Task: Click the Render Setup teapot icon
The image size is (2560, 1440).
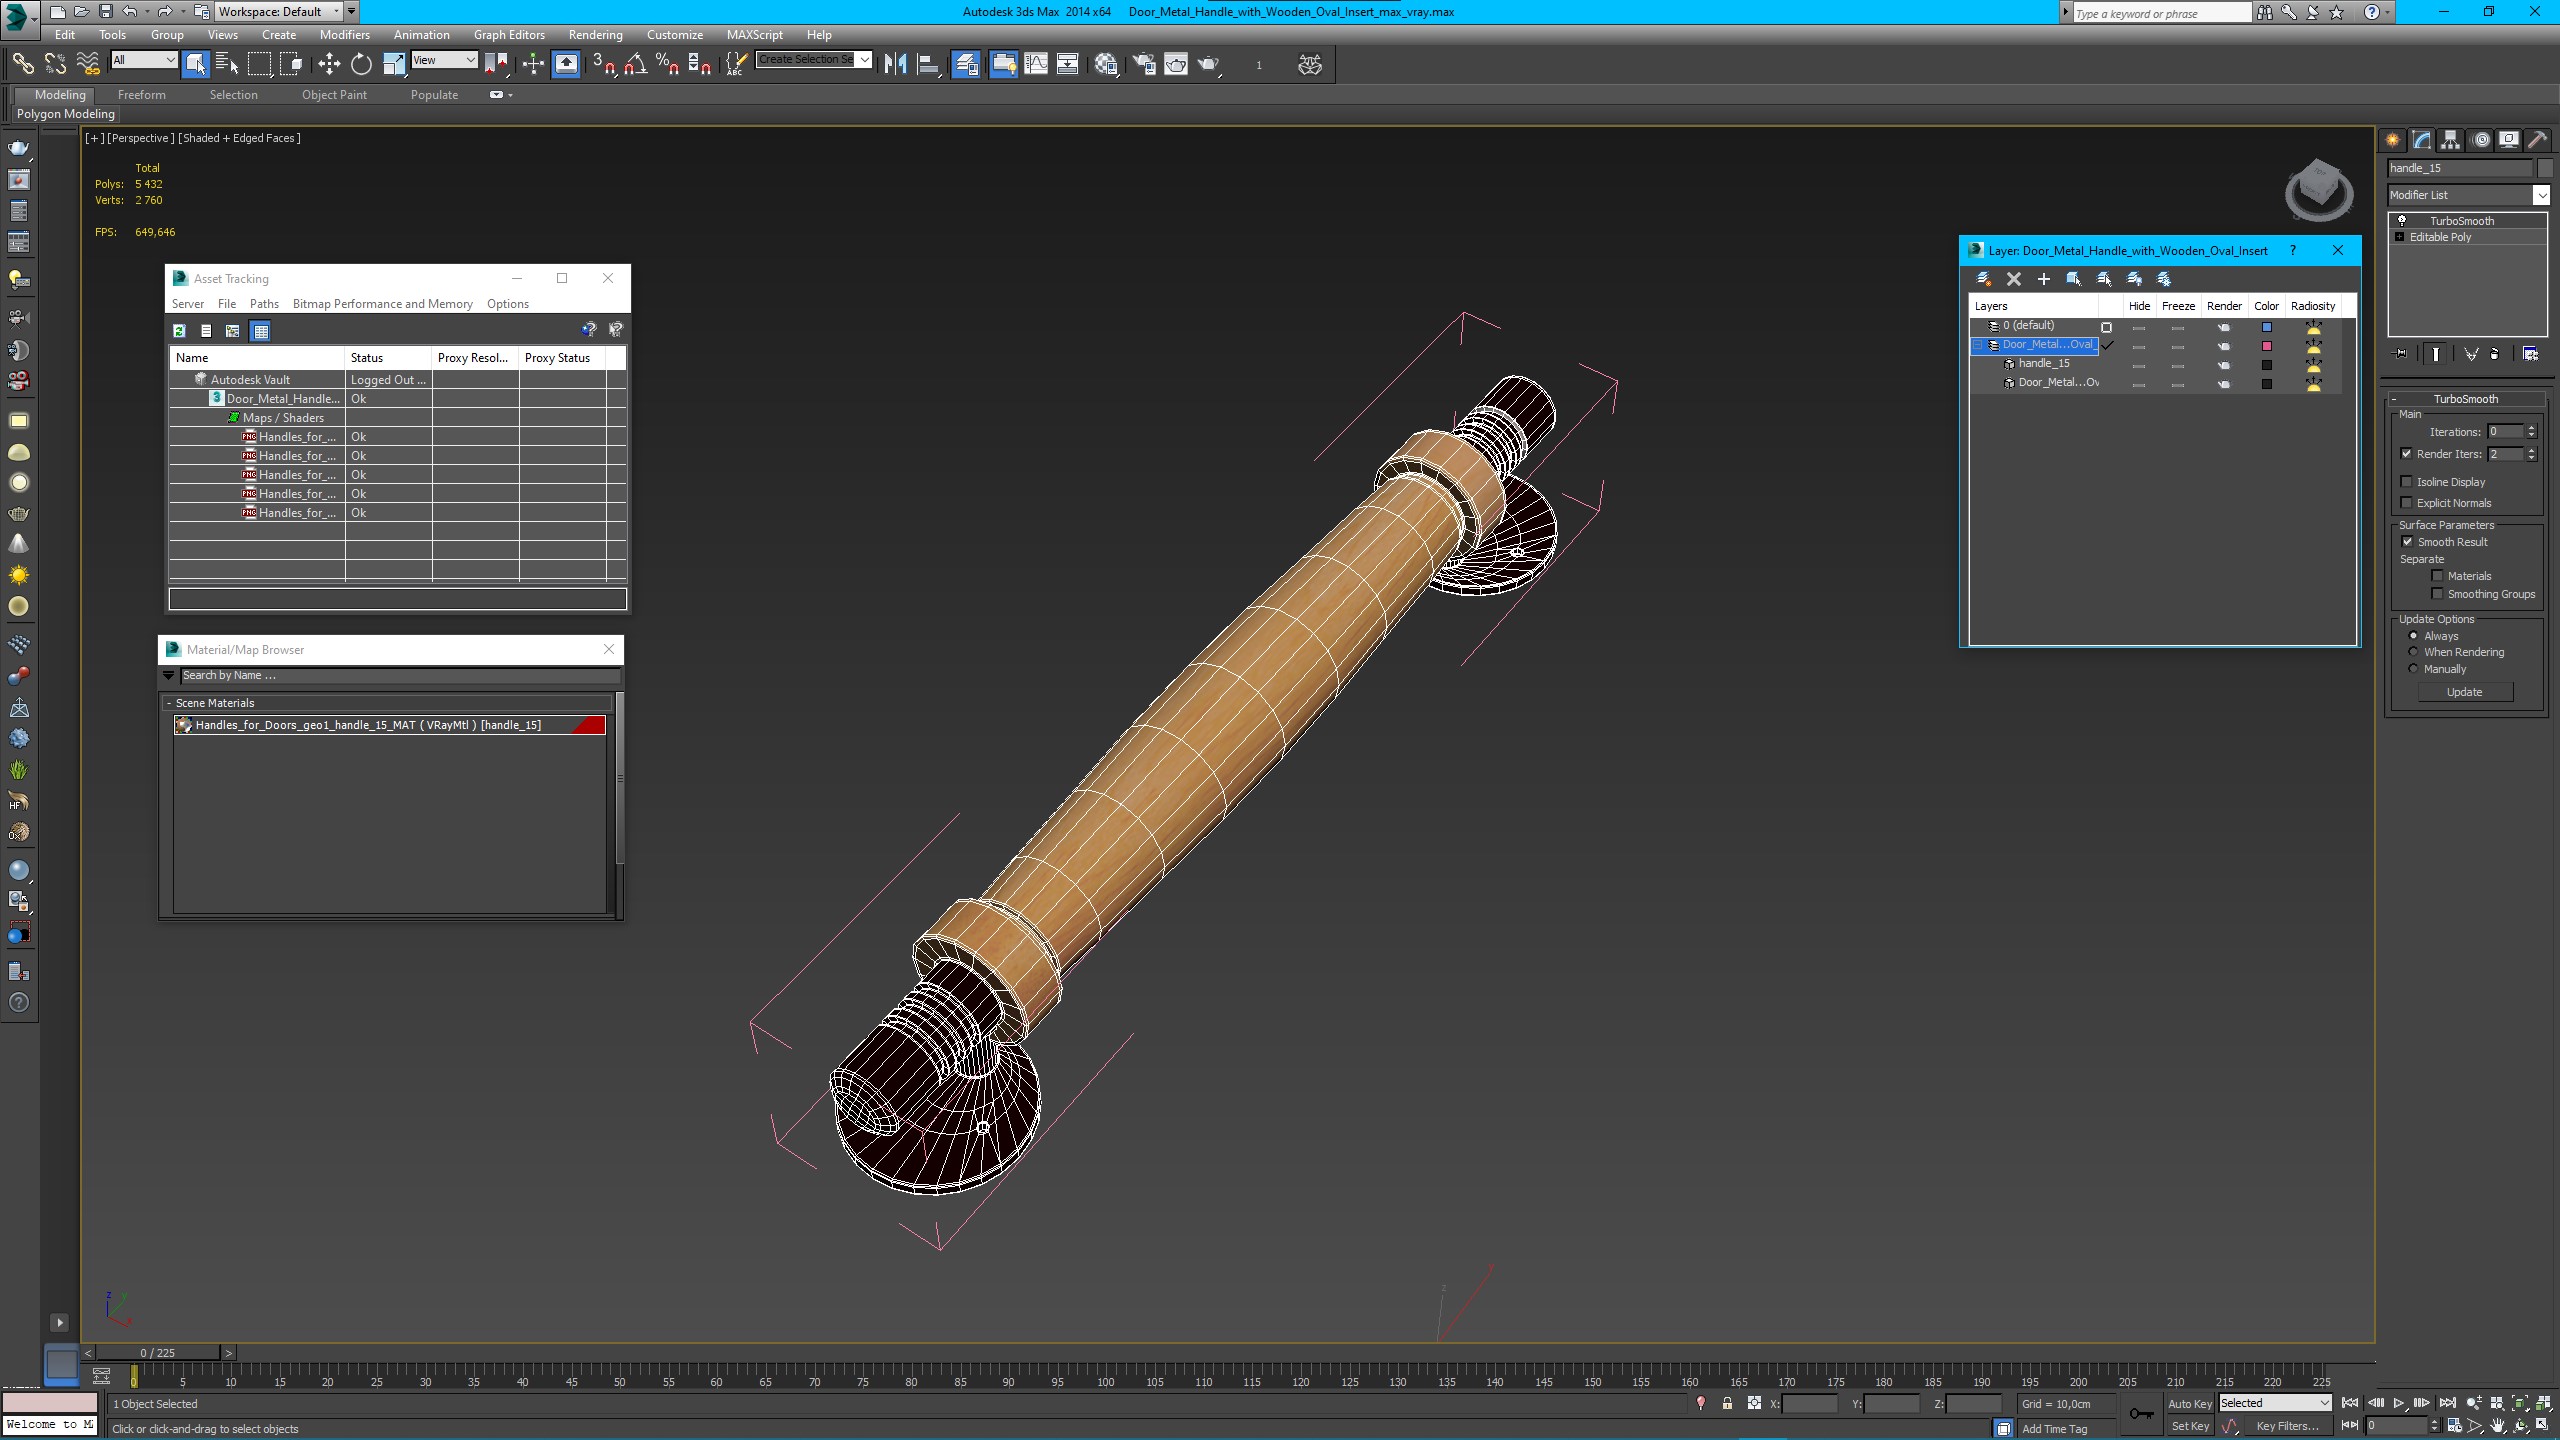Action: coord(1143,64)
